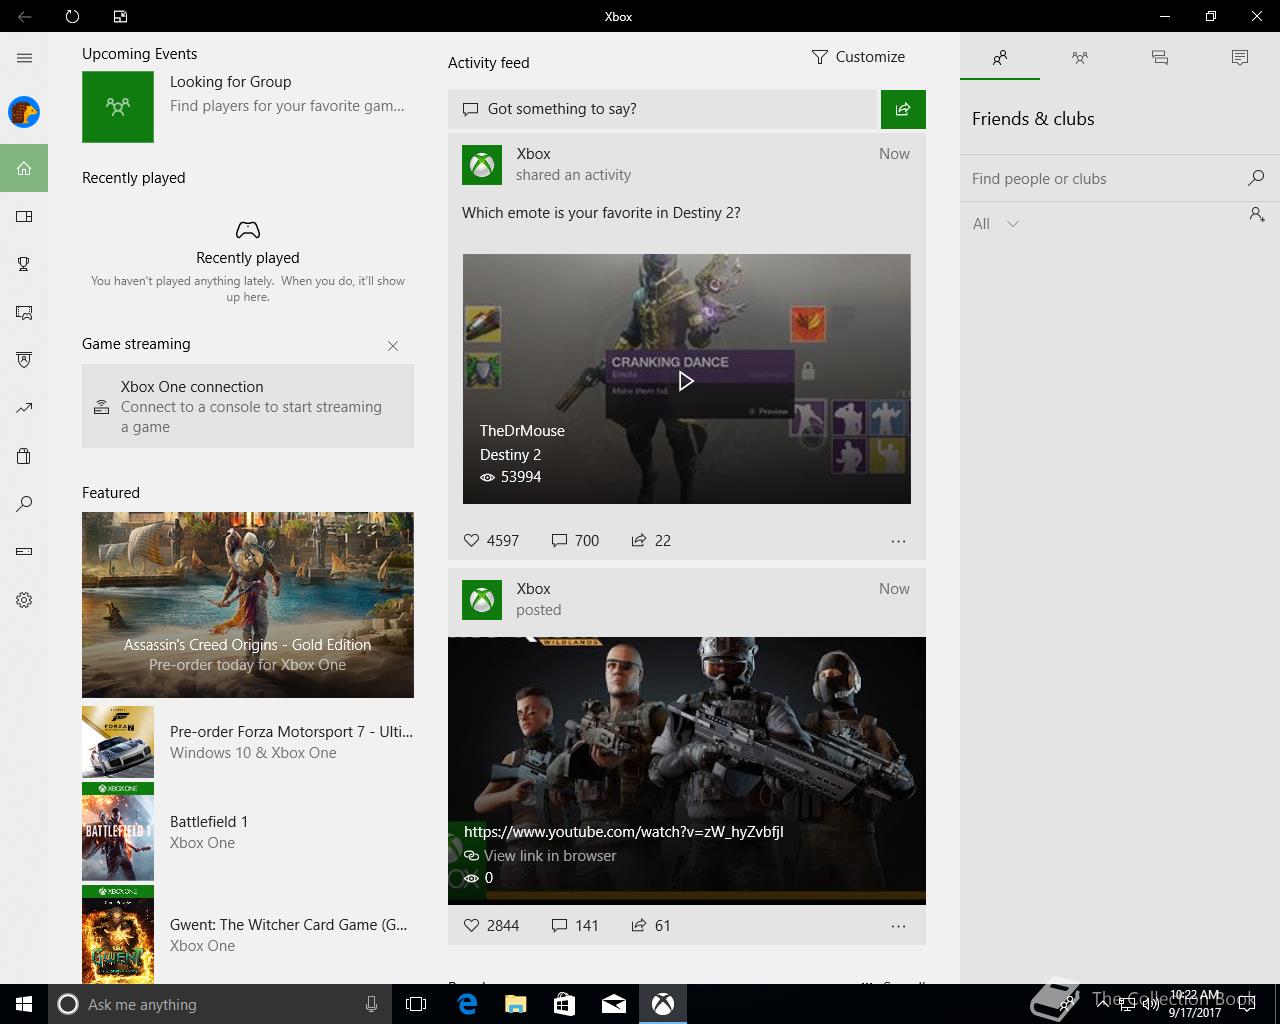This screenshot has height=1024, width=1280.
Task: Click the share post green button
Action: point(903,109)
